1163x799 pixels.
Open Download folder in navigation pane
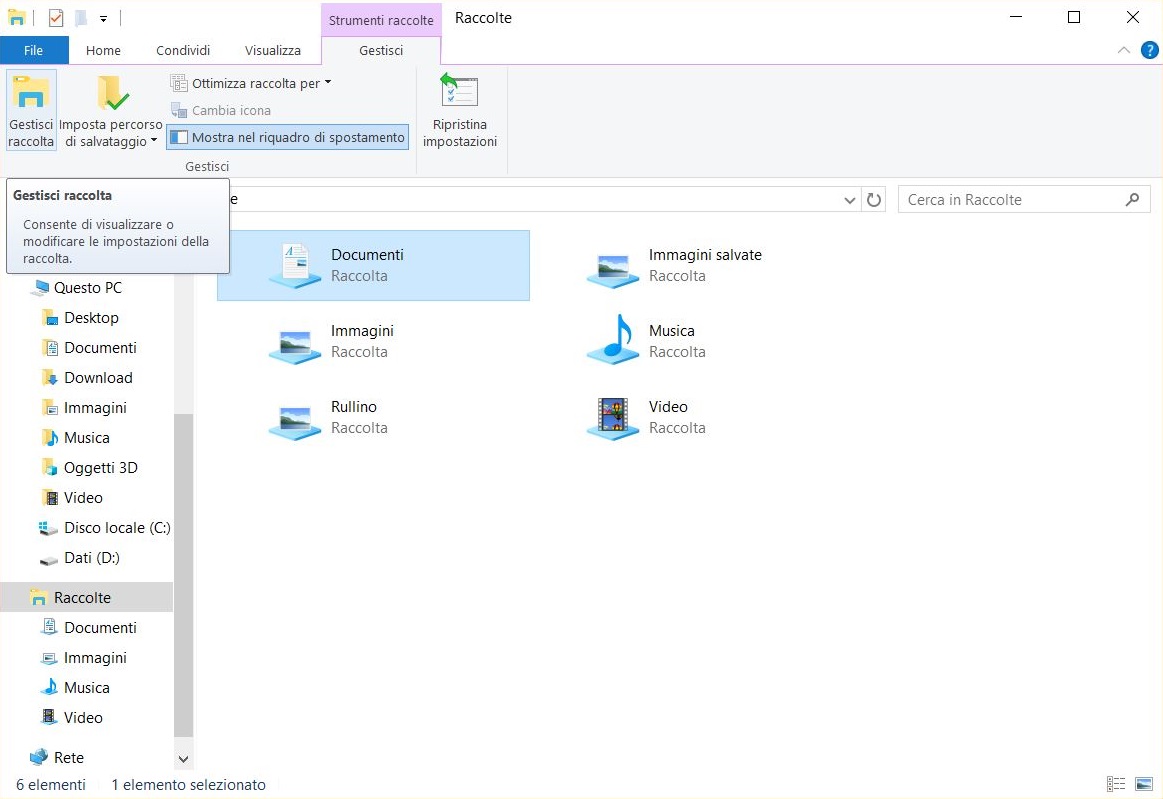click(x=98, y=378)
